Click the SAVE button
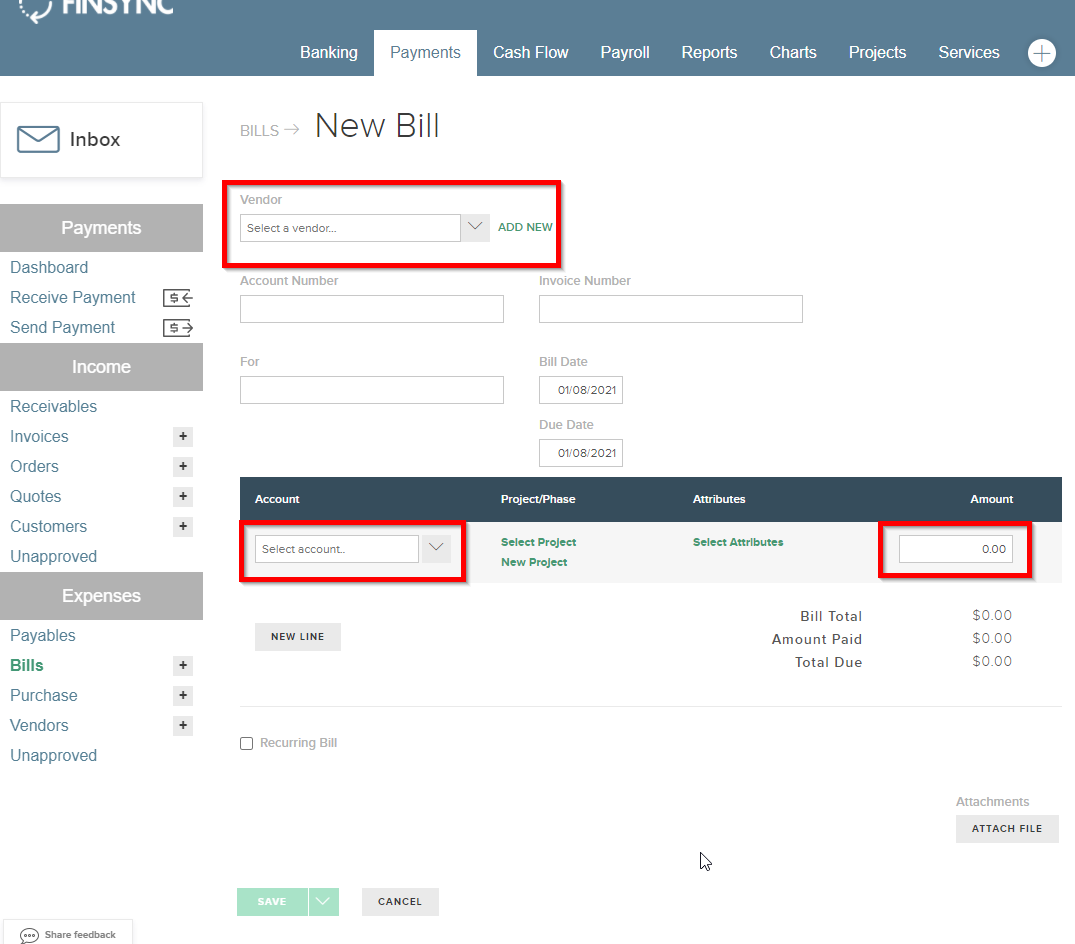Screen dimensions: 1075x944 coord(272,902)
